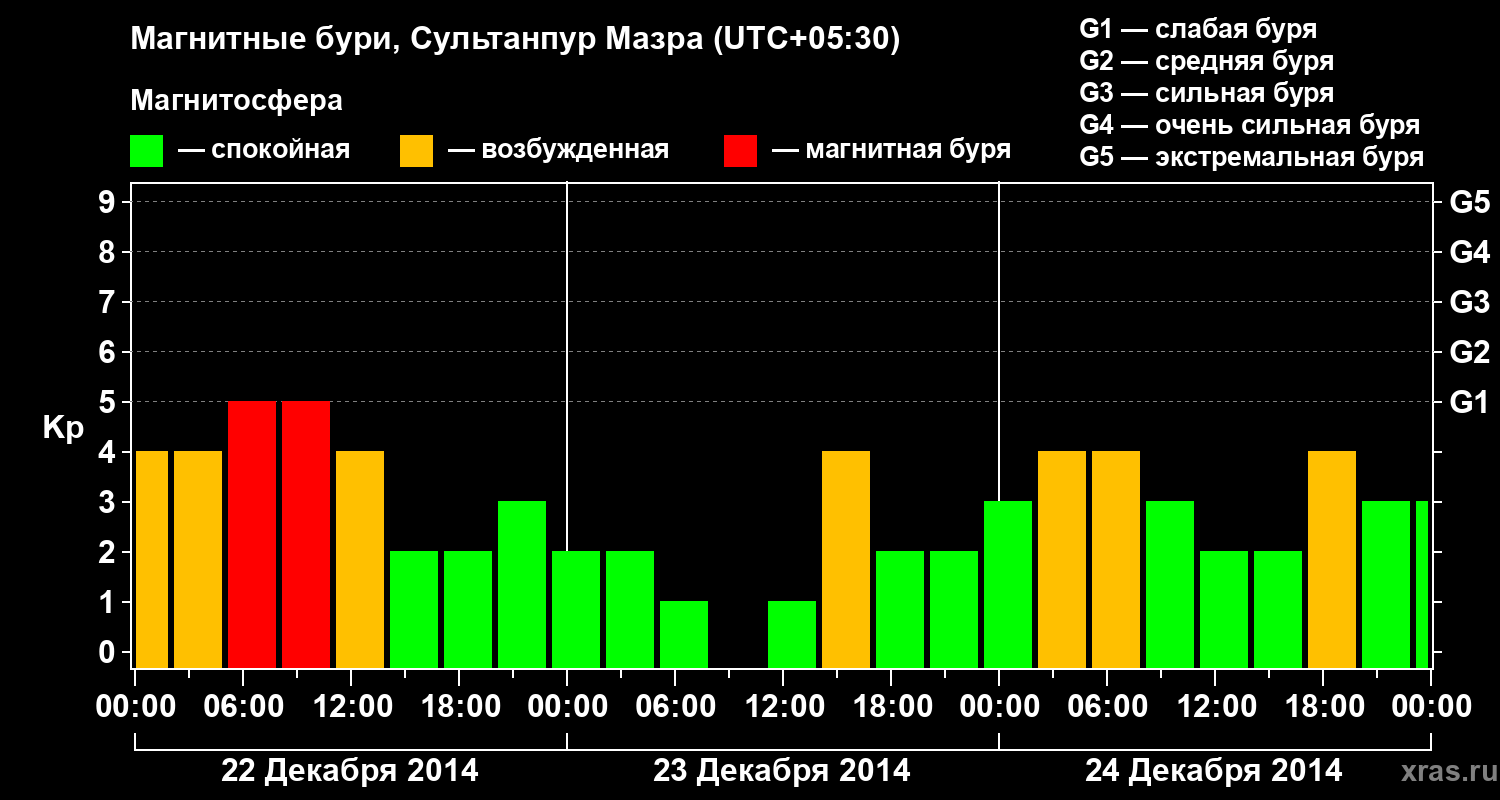Click the '18:00' time label under 24 December
Image resolution: width=1500 pixels, height=800 pixels.
pos(1323,707)
